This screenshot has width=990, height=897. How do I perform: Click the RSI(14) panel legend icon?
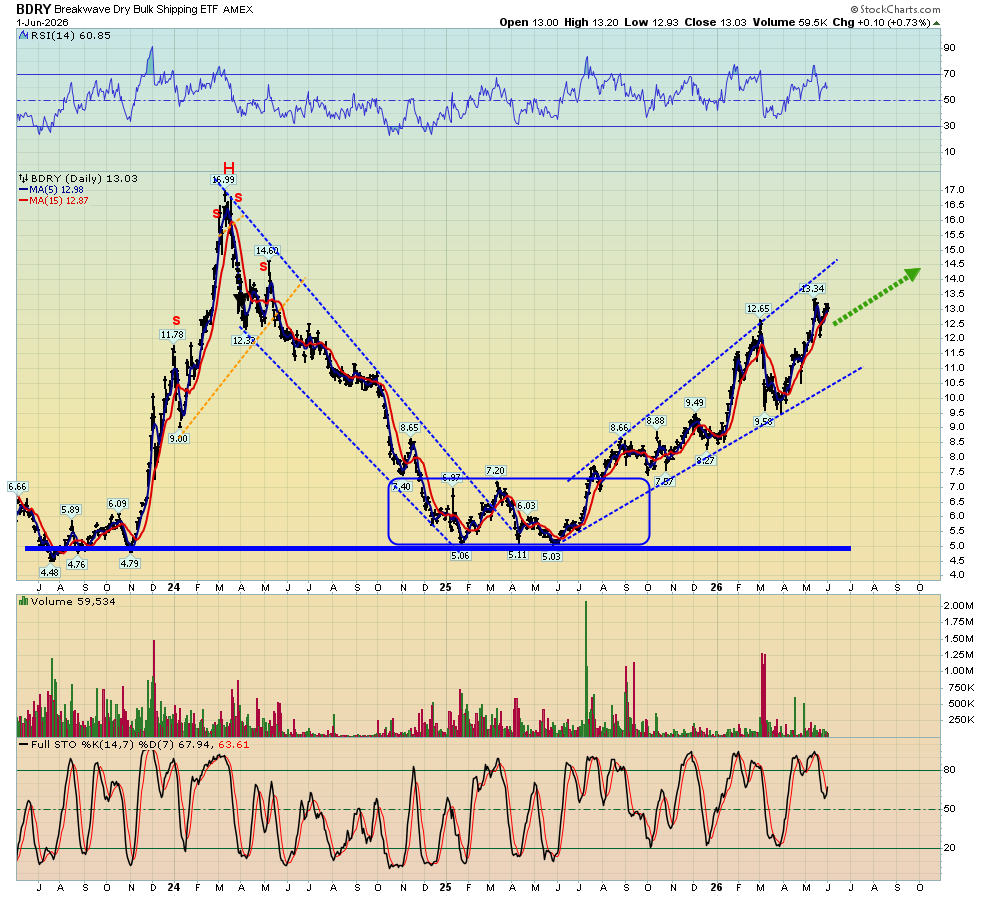click(23, 36)
